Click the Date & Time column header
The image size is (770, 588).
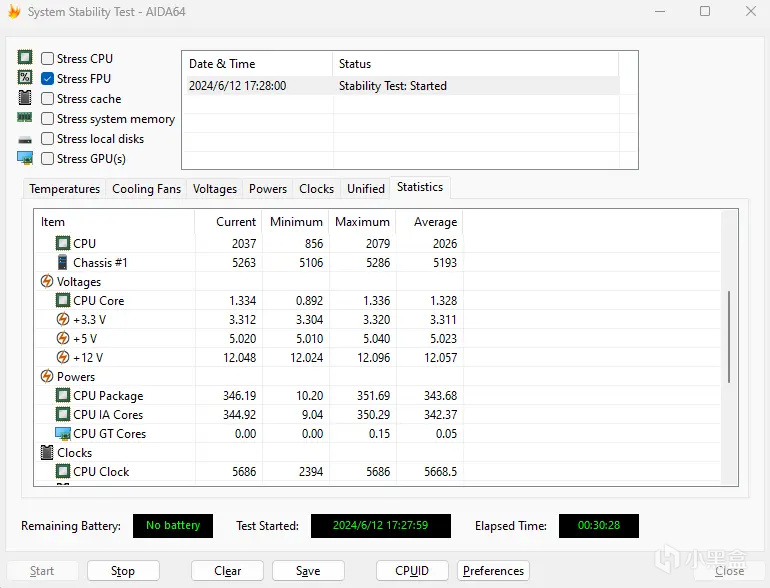[x=257, y=64]
